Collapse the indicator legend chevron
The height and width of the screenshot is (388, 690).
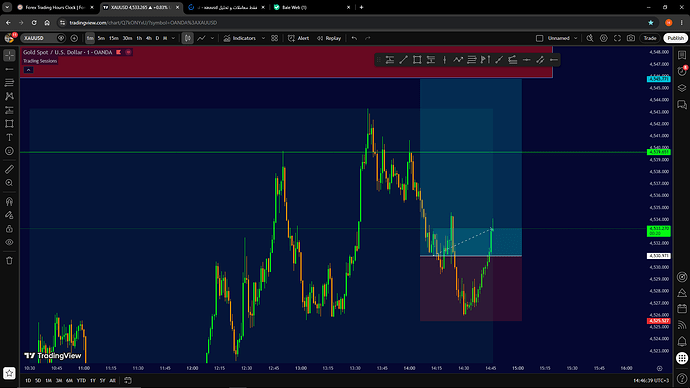pyautogui.click(x=28, y=70)
